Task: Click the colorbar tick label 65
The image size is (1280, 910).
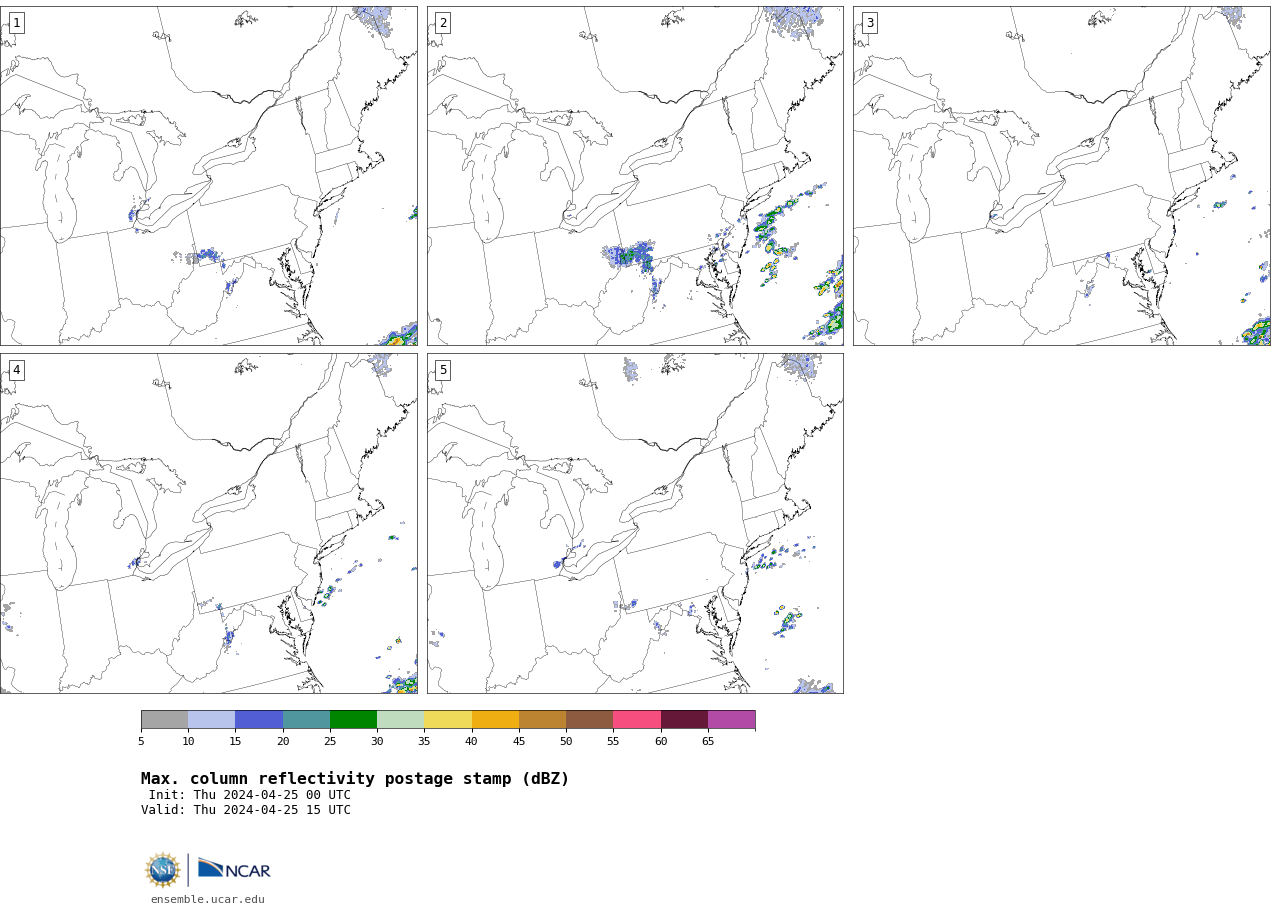Action: [x=708, y=741]
